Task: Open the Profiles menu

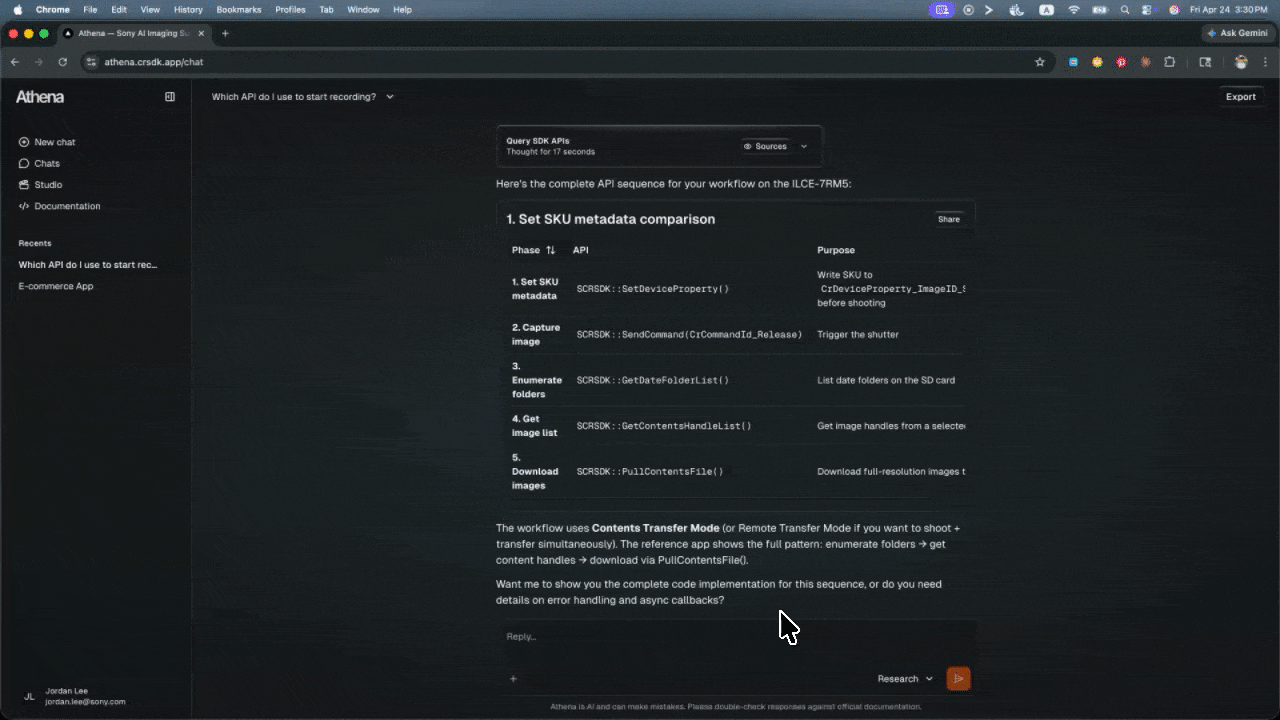Action: click(x=290, y=9)
